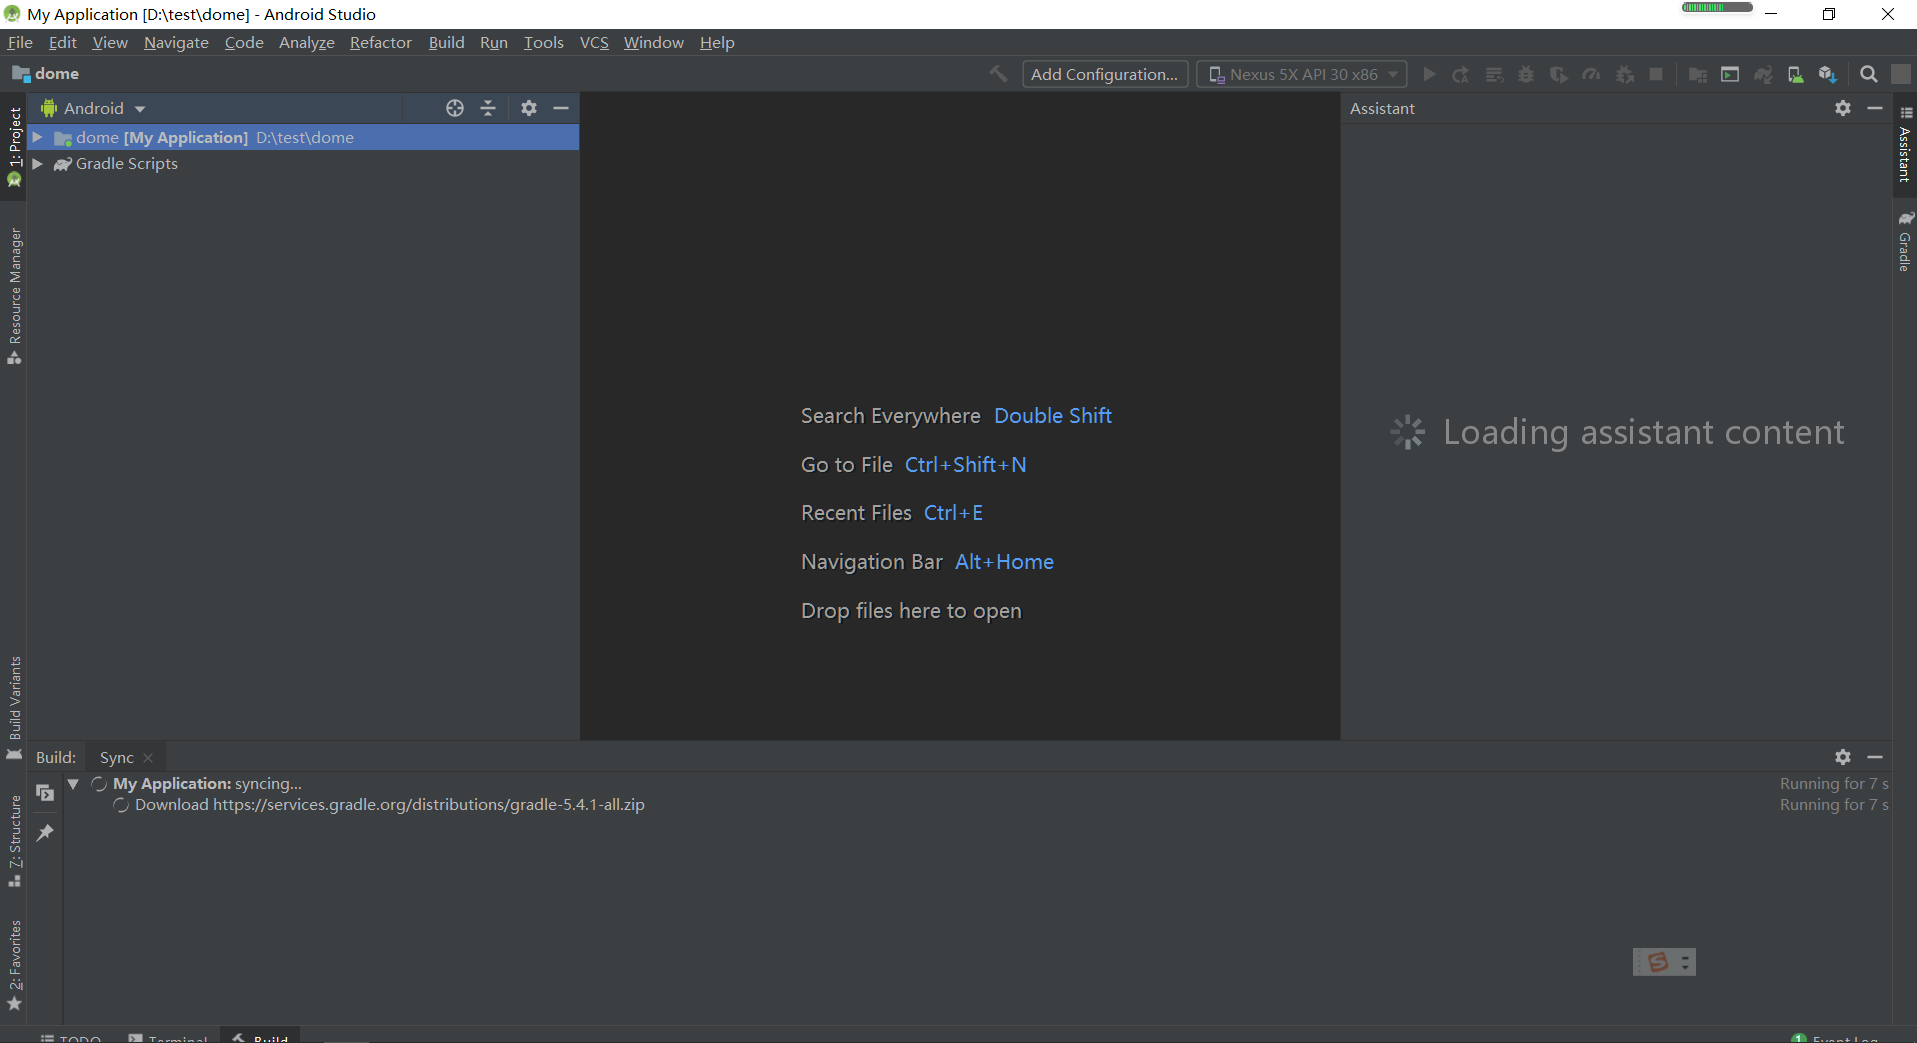The width and height of the screenshot is (1917, 1043).
Task: Click the toggle view icon in Build panel
Action: [x=45, y=792]
